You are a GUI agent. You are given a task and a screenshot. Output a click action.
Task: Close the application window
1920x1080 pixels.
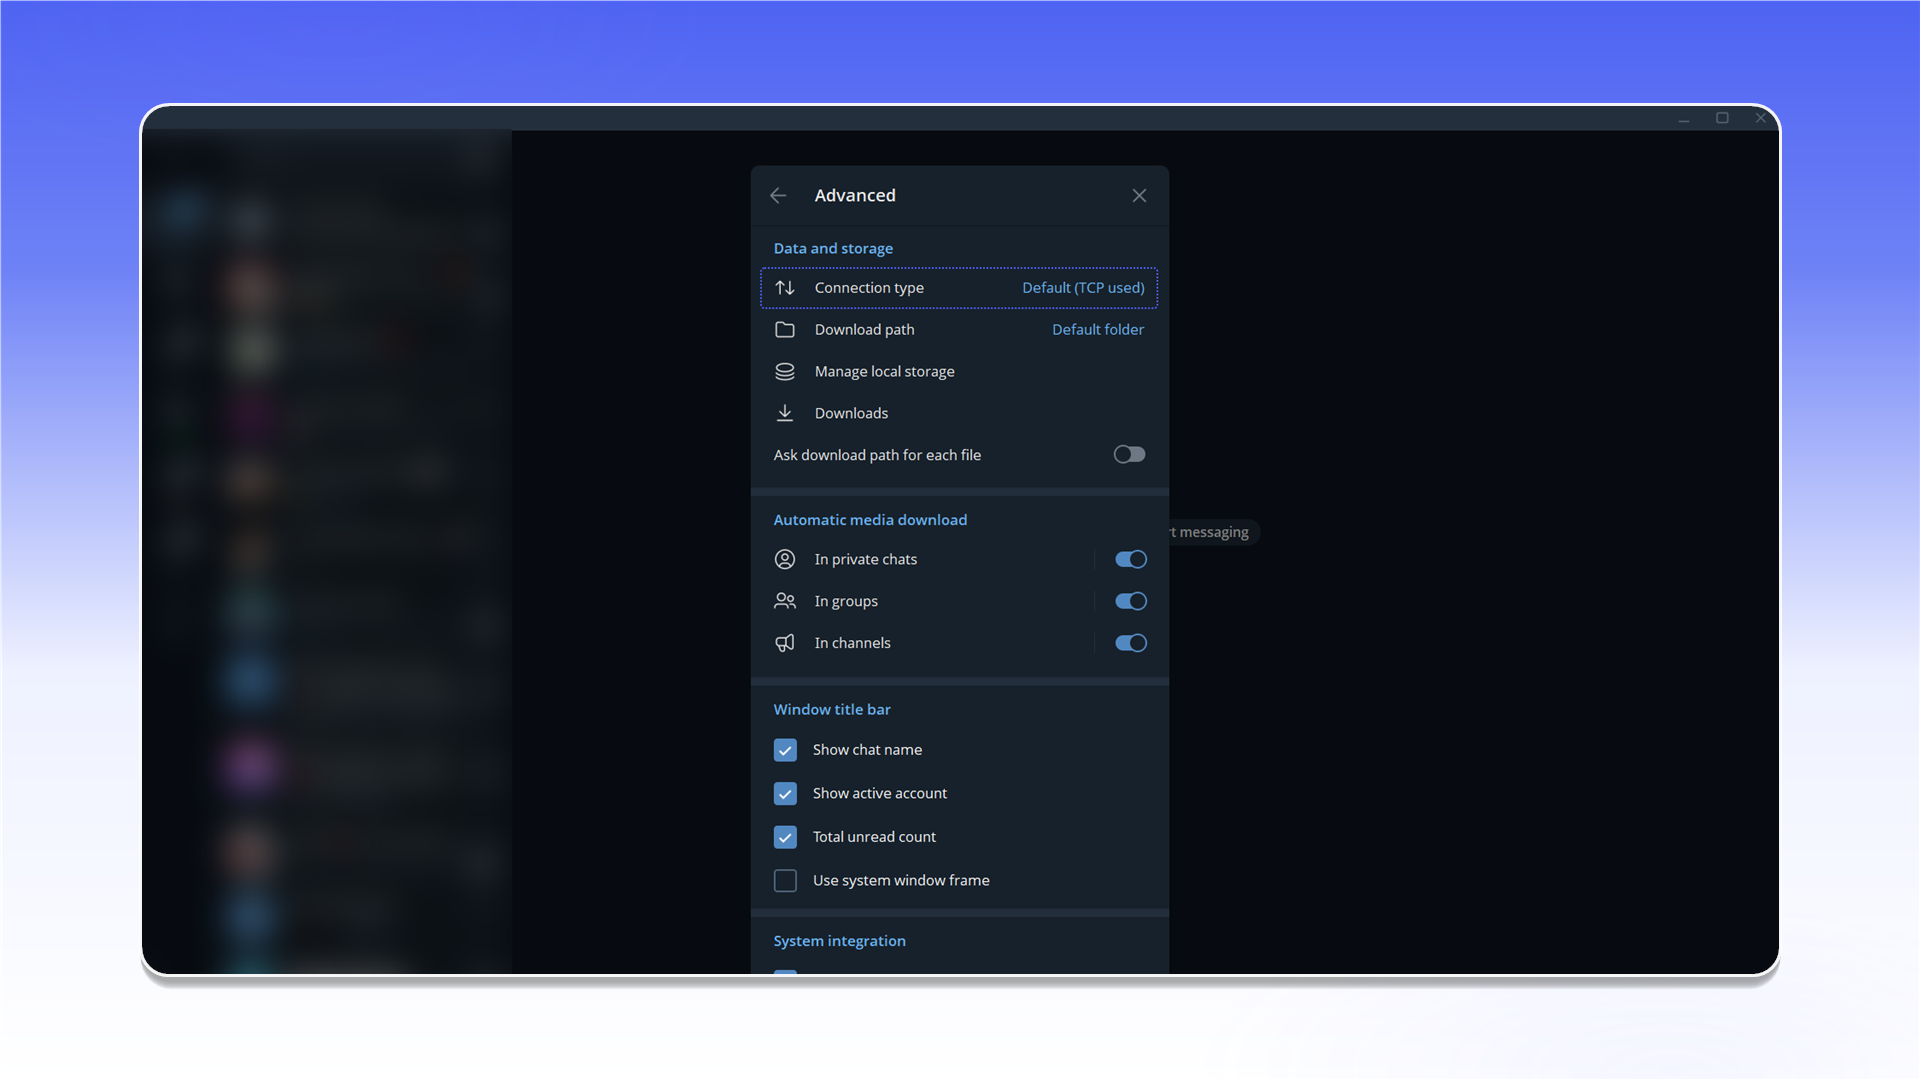click(x=1761, y=118)
